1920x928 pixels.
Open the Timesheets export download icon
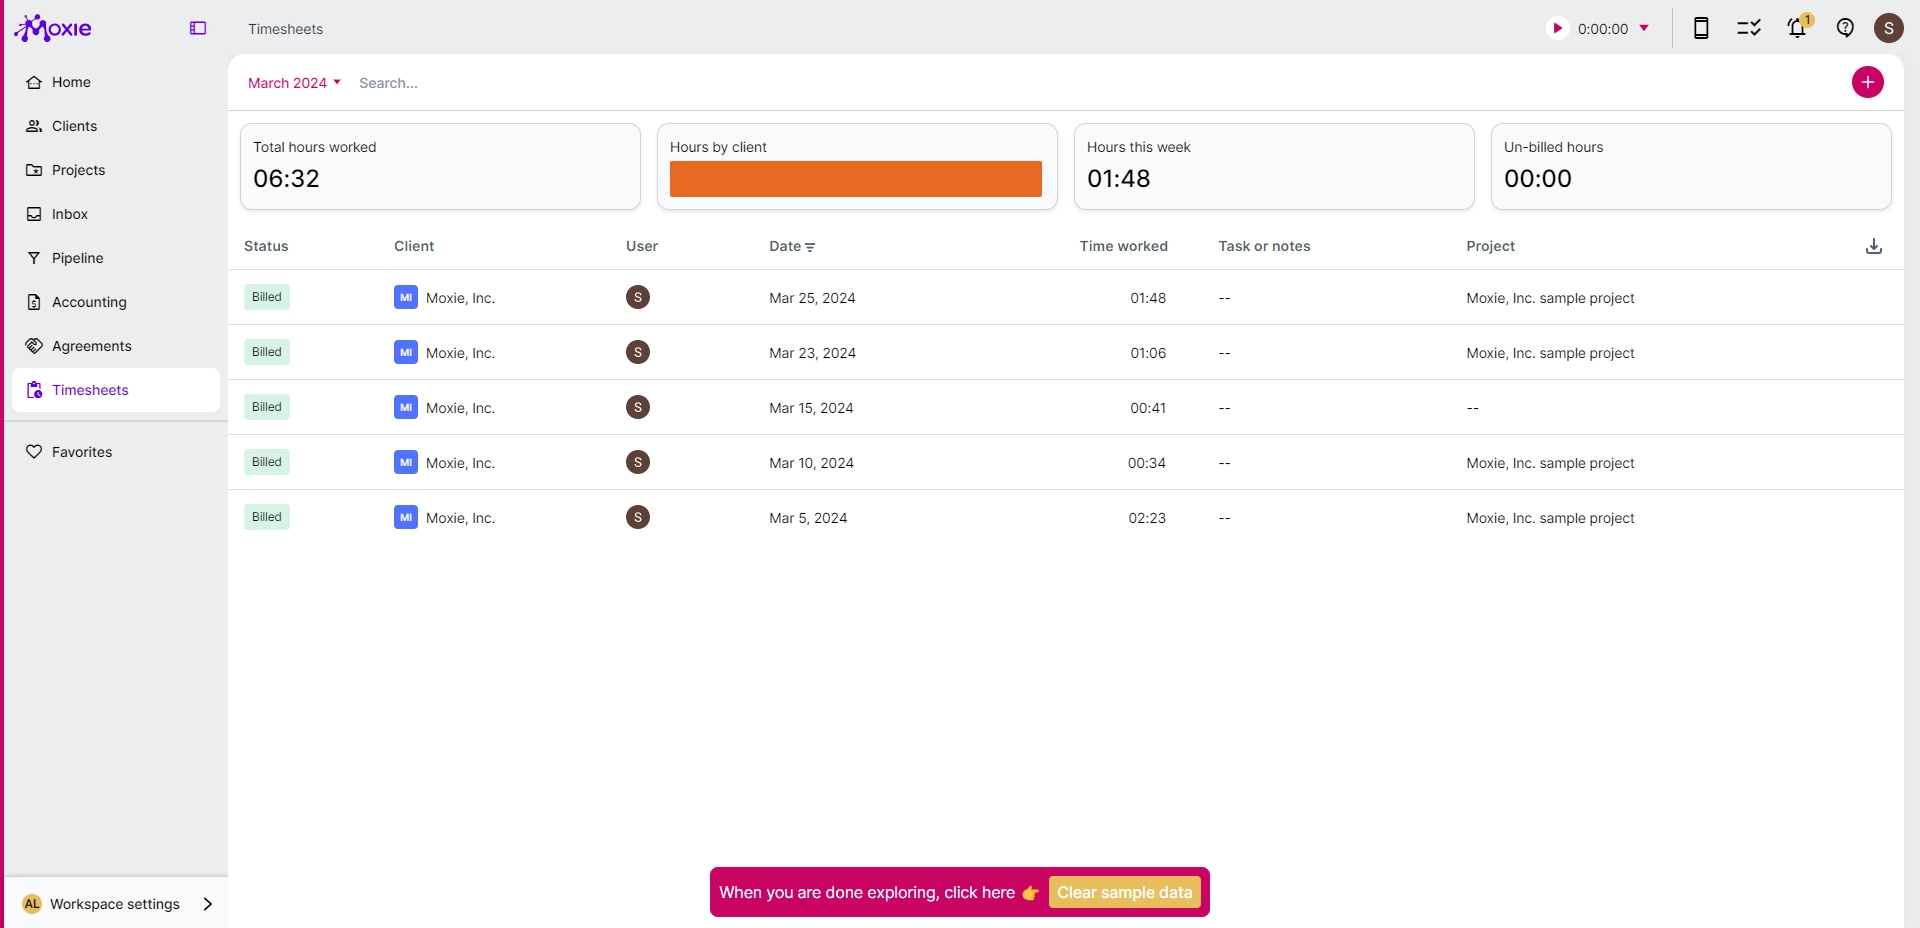(x=1873, y=246)
